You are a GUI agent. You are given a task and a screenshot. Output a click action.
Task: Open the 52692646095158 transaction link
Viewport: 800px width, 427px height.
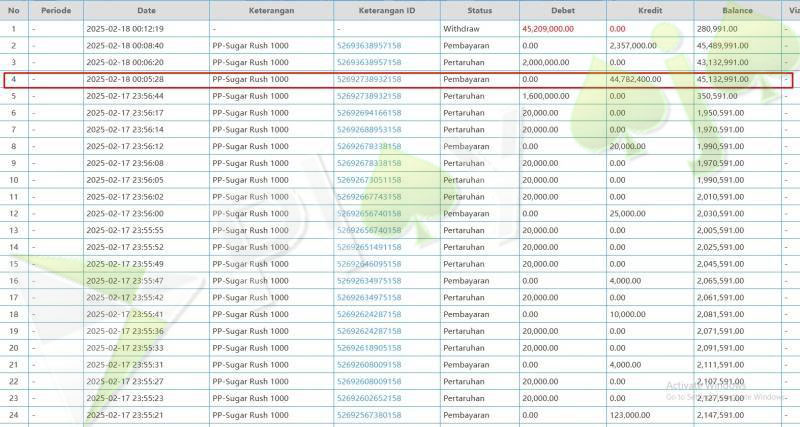(x=369, y=264)
